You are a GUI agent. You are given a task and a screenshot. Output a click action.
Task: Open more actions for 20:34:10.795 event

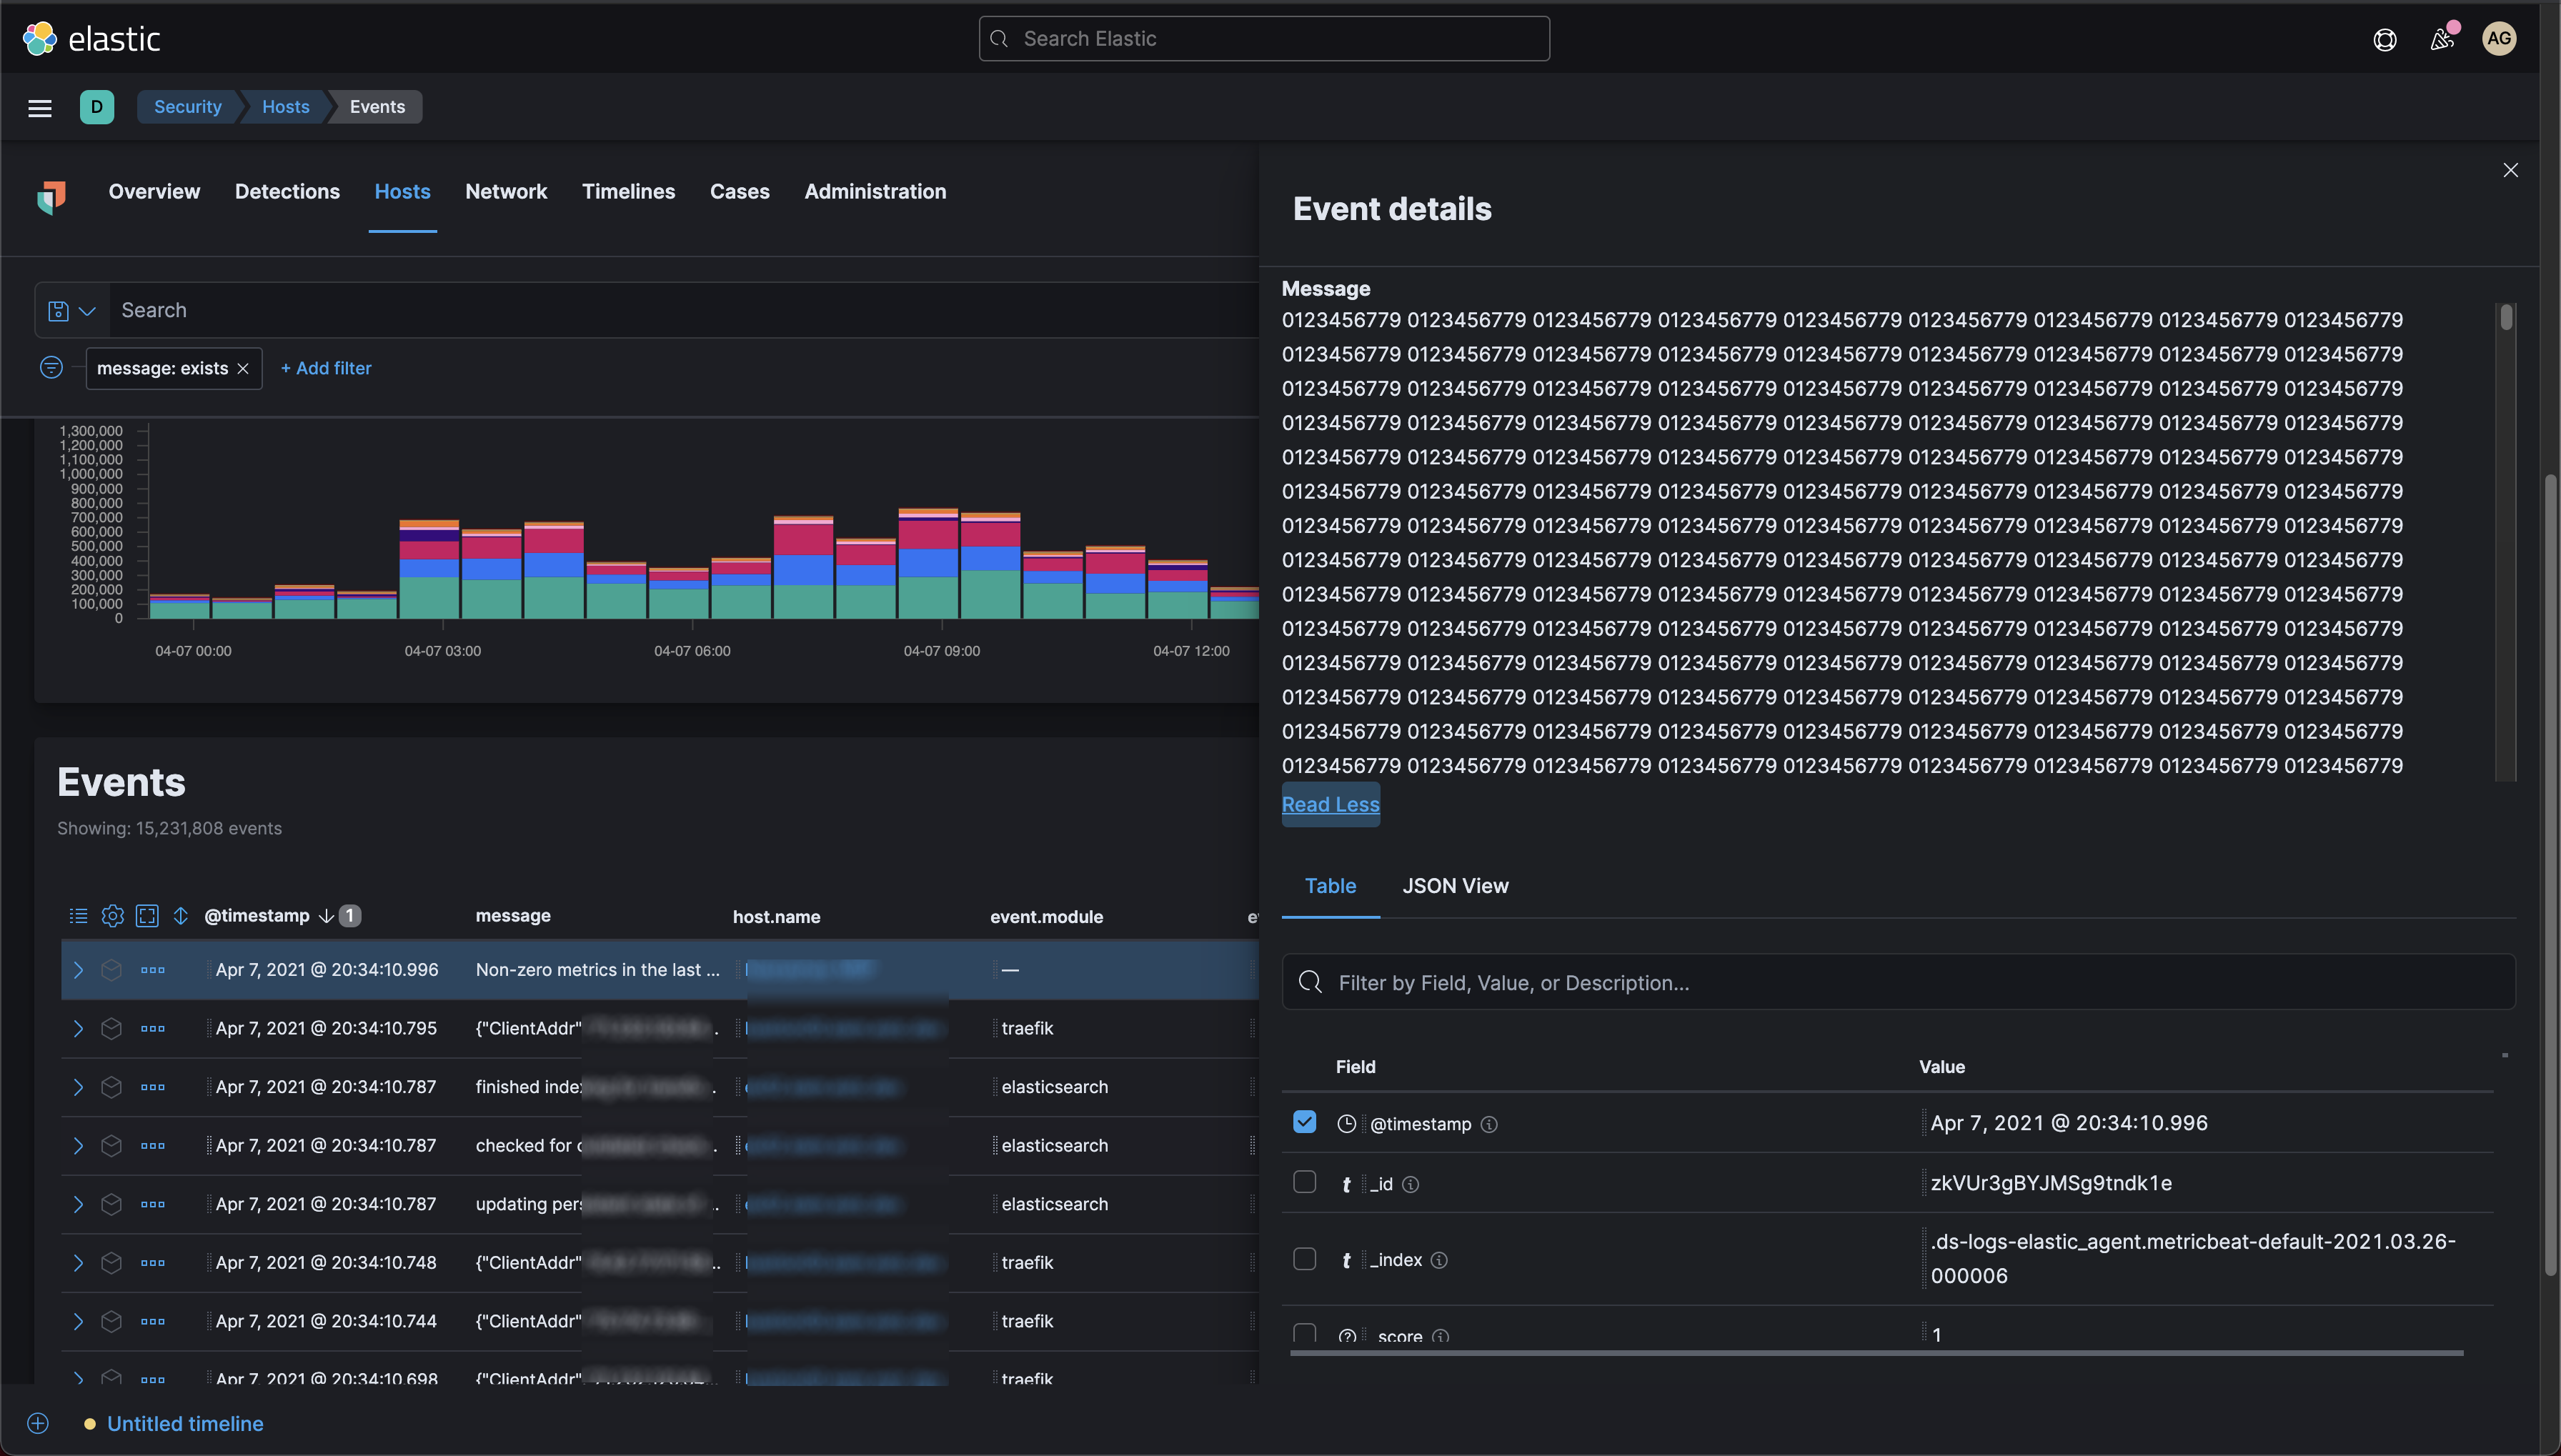click(x=153, y=1028)
